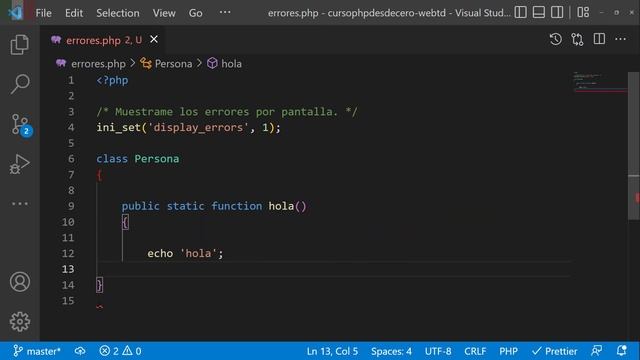Toggle the primary side bar
640x360 pixels.
520,12
